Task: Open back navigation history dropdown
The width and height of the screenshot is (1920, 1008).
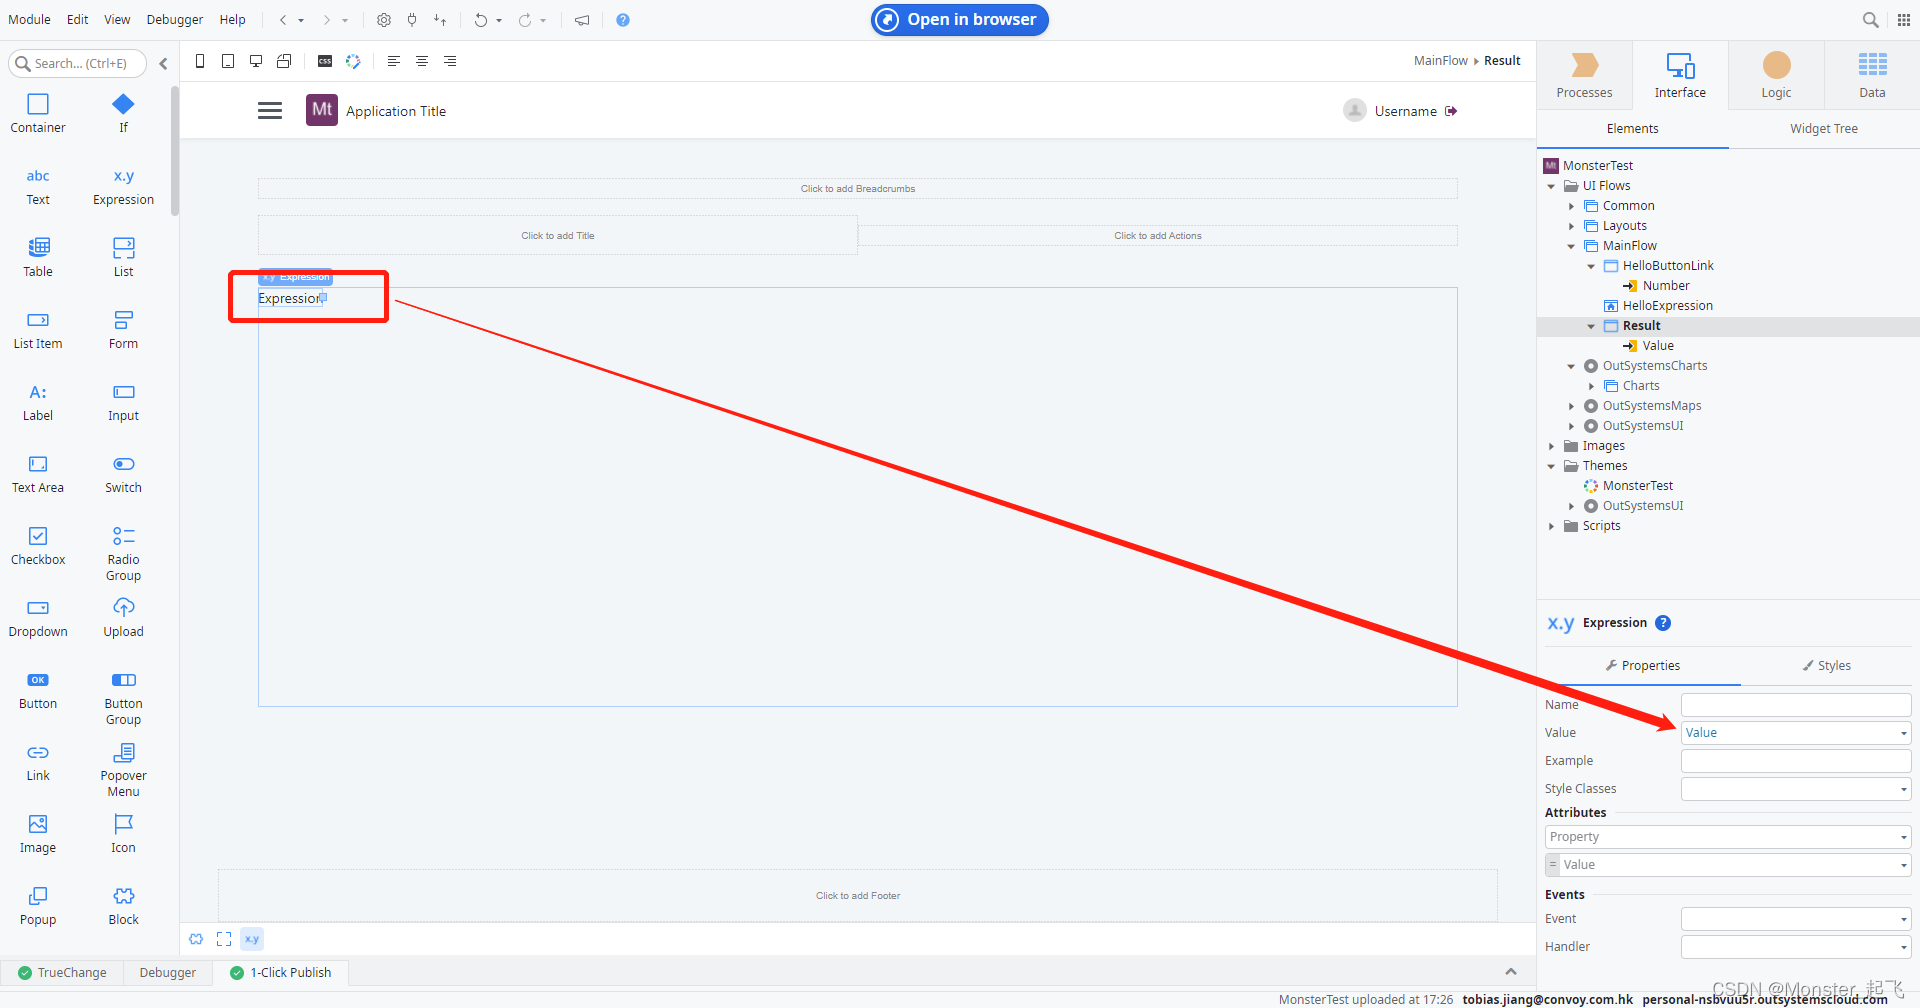Action: (301, 20)
